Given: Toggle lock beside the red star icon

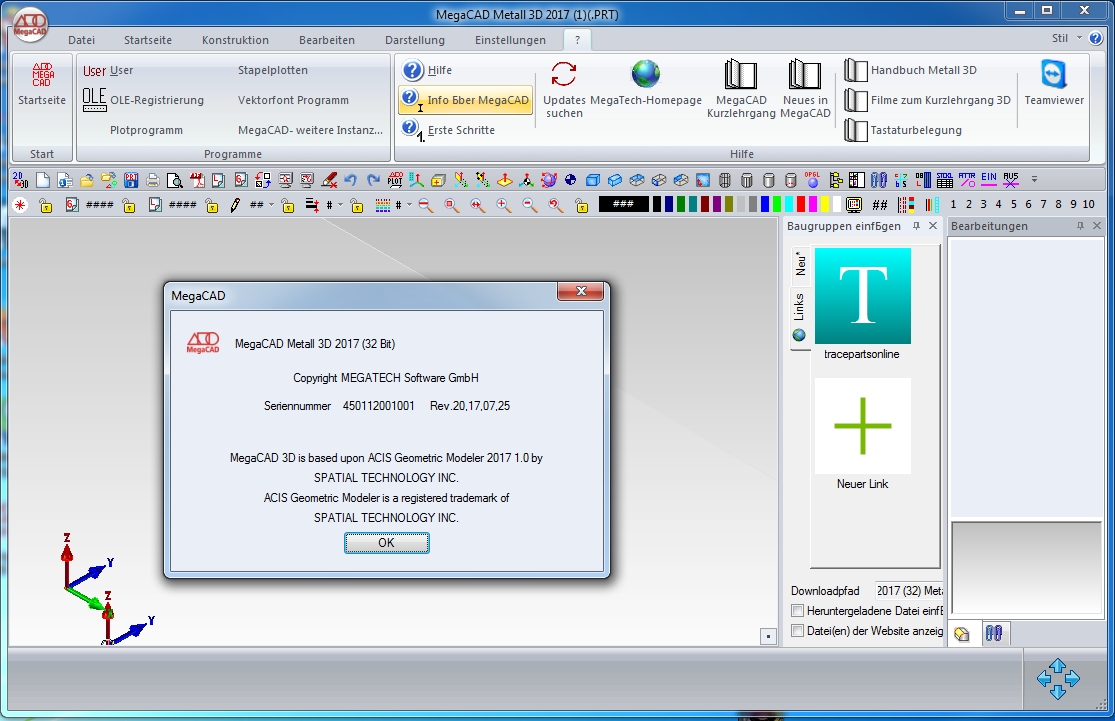Looking at the screenshot, I should click(x=46, y=205).
